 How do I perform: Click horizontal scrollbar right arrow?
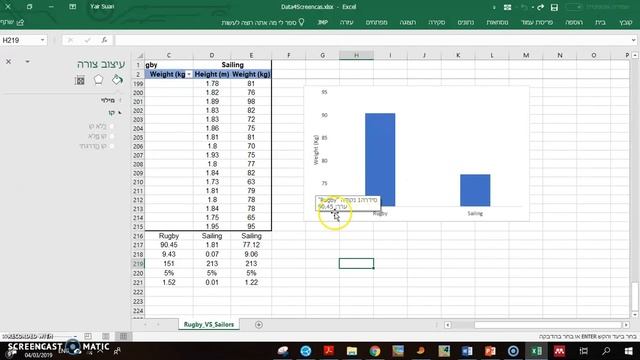[626, 325]
